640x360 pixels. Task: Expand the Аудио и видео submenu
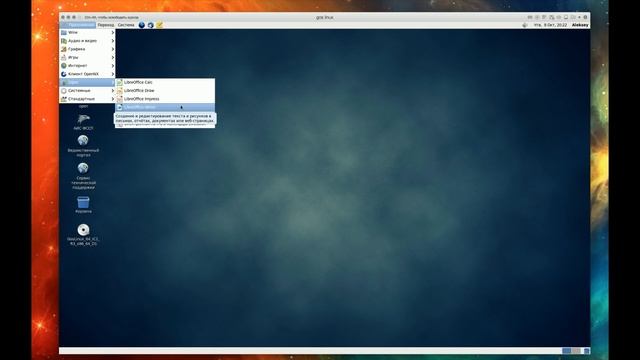(x=87, y=41)
